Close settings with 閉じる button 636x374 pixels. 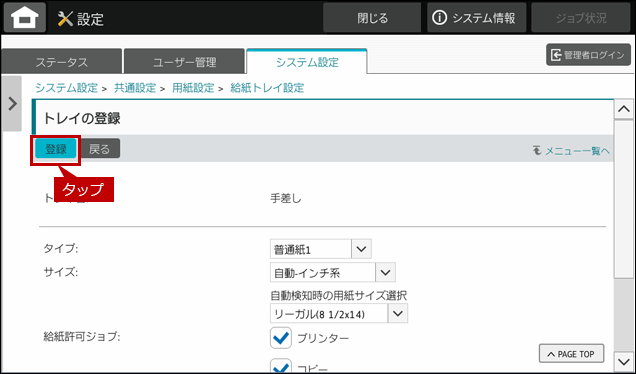click(x=372, y=17)
